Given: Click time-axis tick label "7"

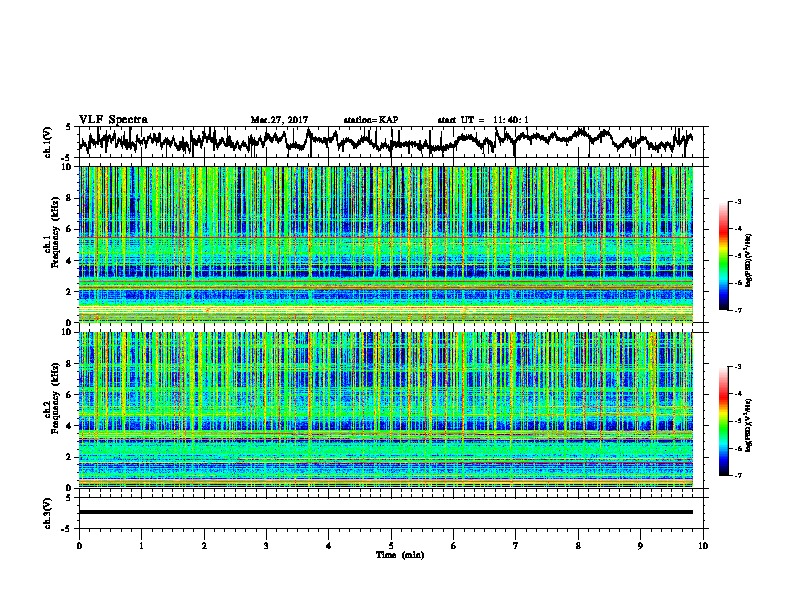Looking at the screenshot, I should pyautogui.click(x=516, y=546).
